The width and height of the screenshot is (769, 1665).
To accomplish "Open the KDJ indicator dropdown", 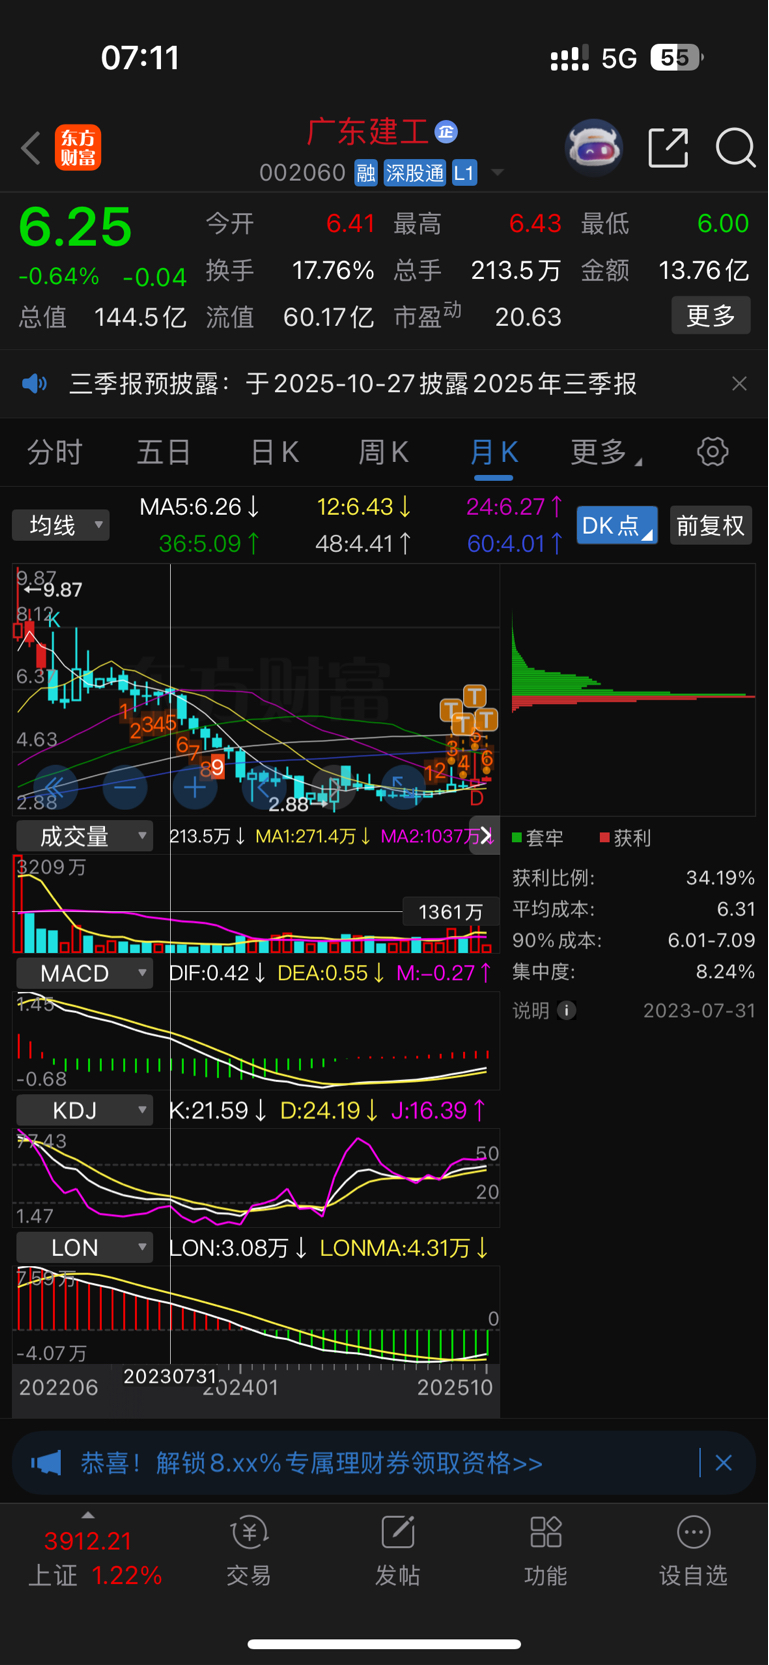I will point(85,1110).
